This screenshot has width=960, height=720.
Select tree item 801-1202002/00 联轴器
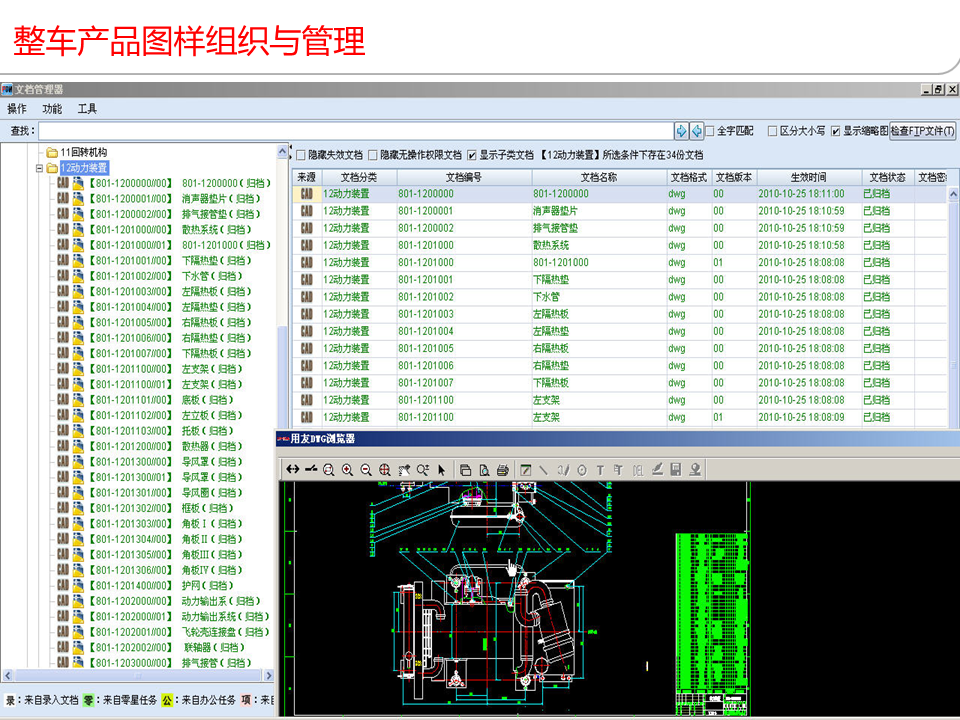167,647
